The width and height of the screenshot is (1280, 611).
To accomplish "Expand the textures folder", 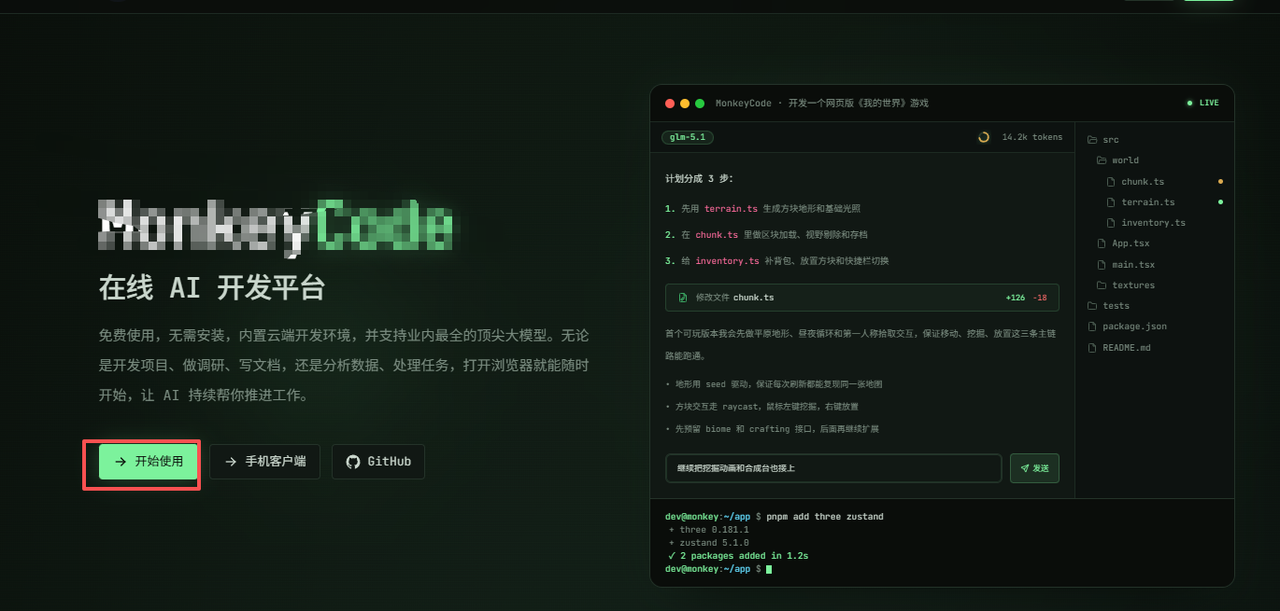I will click(1125, 285).
